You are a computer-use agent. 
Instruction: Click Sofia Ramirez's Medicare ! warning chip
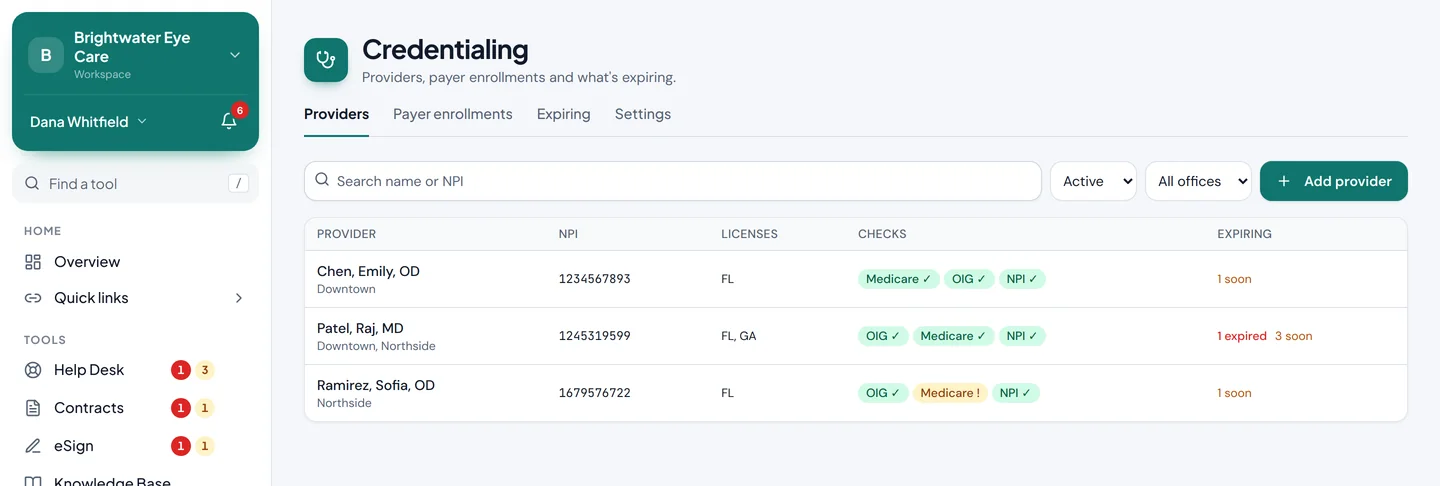click(950, 393)
